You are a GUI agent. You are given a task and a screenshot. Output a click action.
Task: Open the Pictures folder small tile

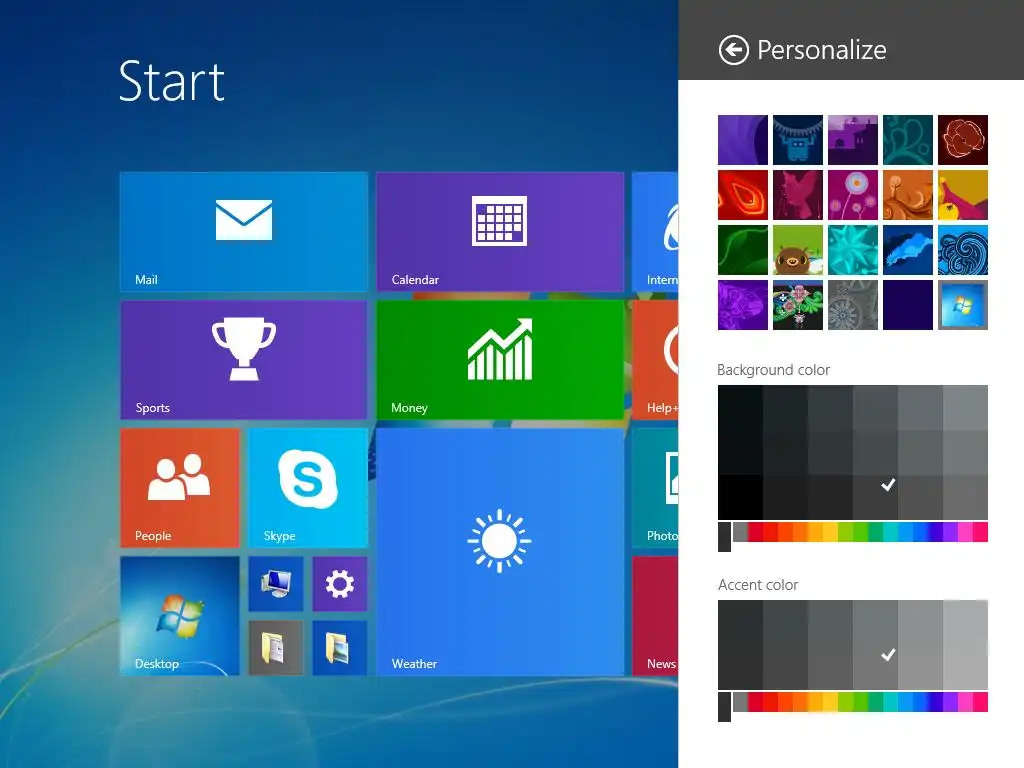point(340,648)
